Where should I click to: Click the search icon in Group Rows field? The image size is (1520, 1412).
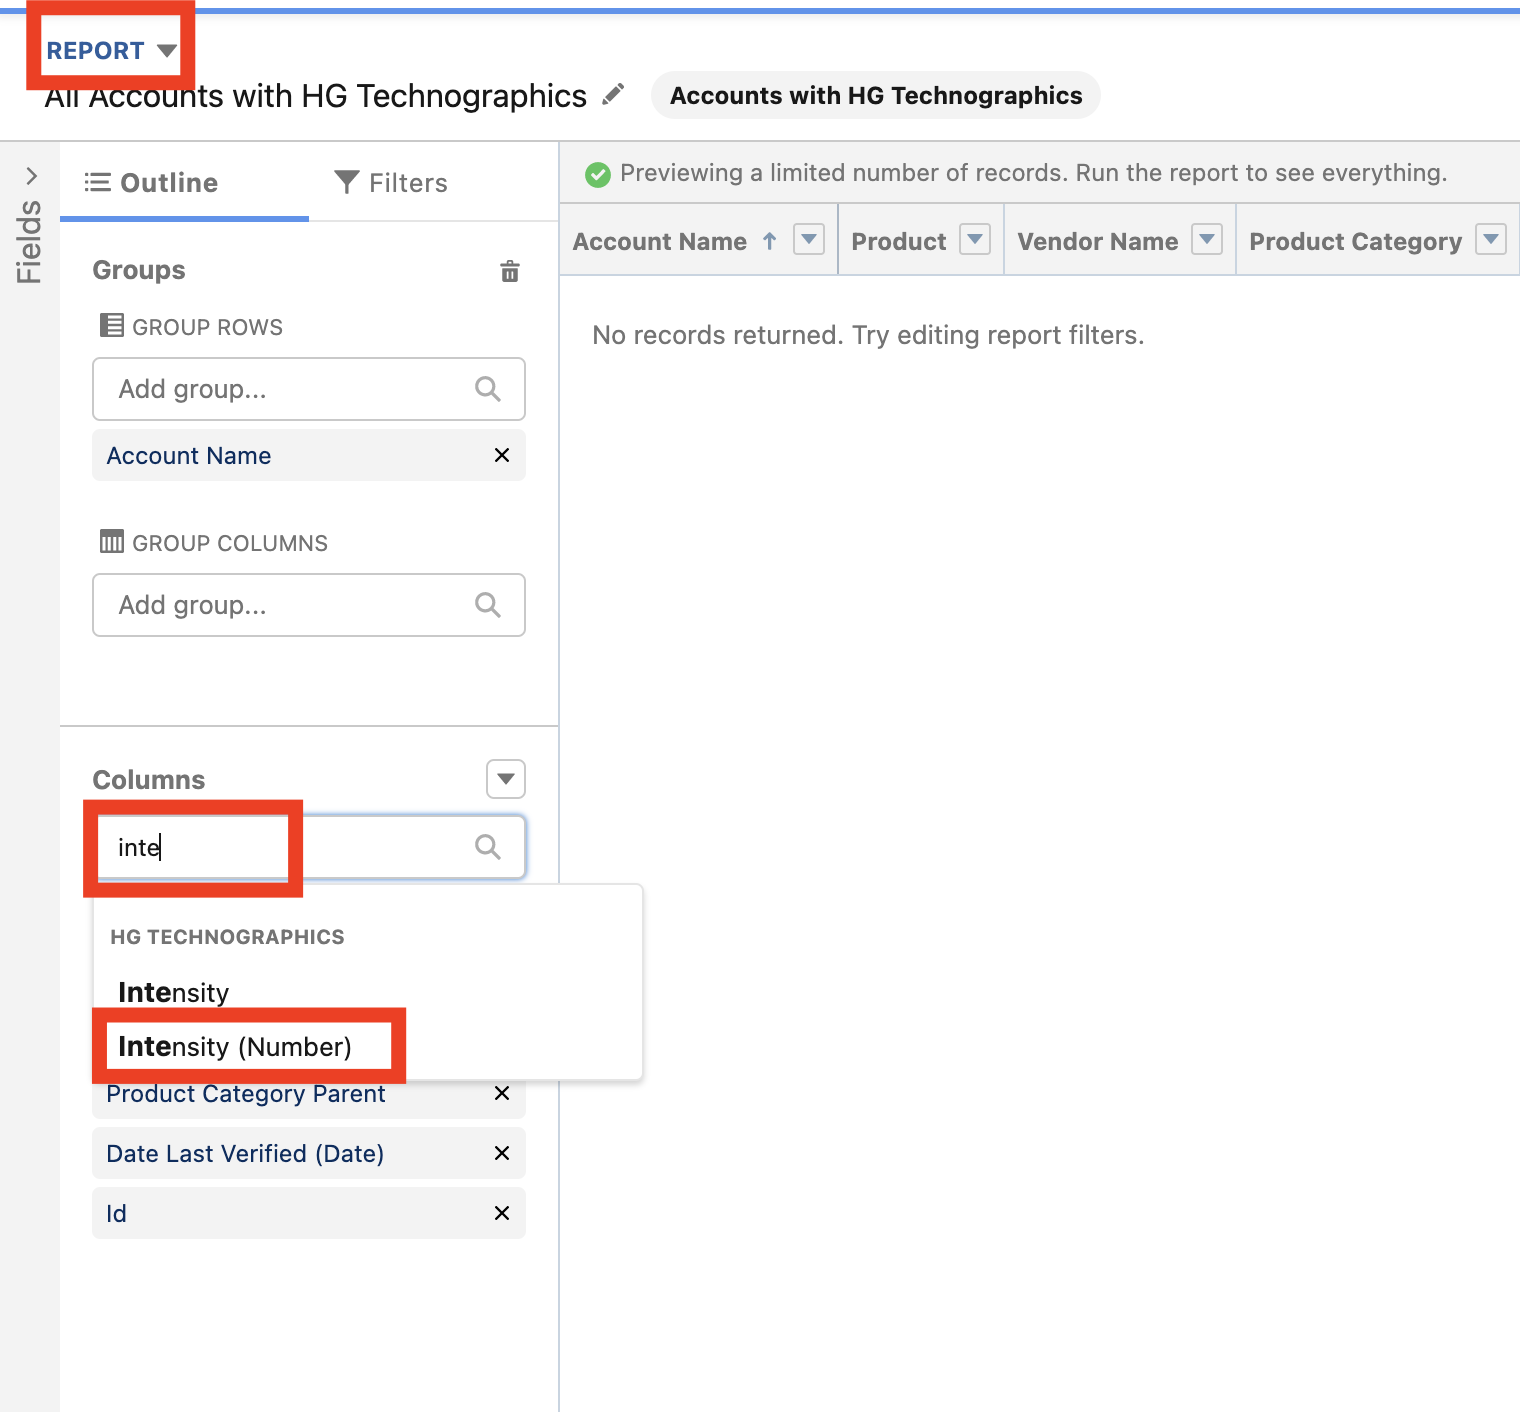[488, 389]
